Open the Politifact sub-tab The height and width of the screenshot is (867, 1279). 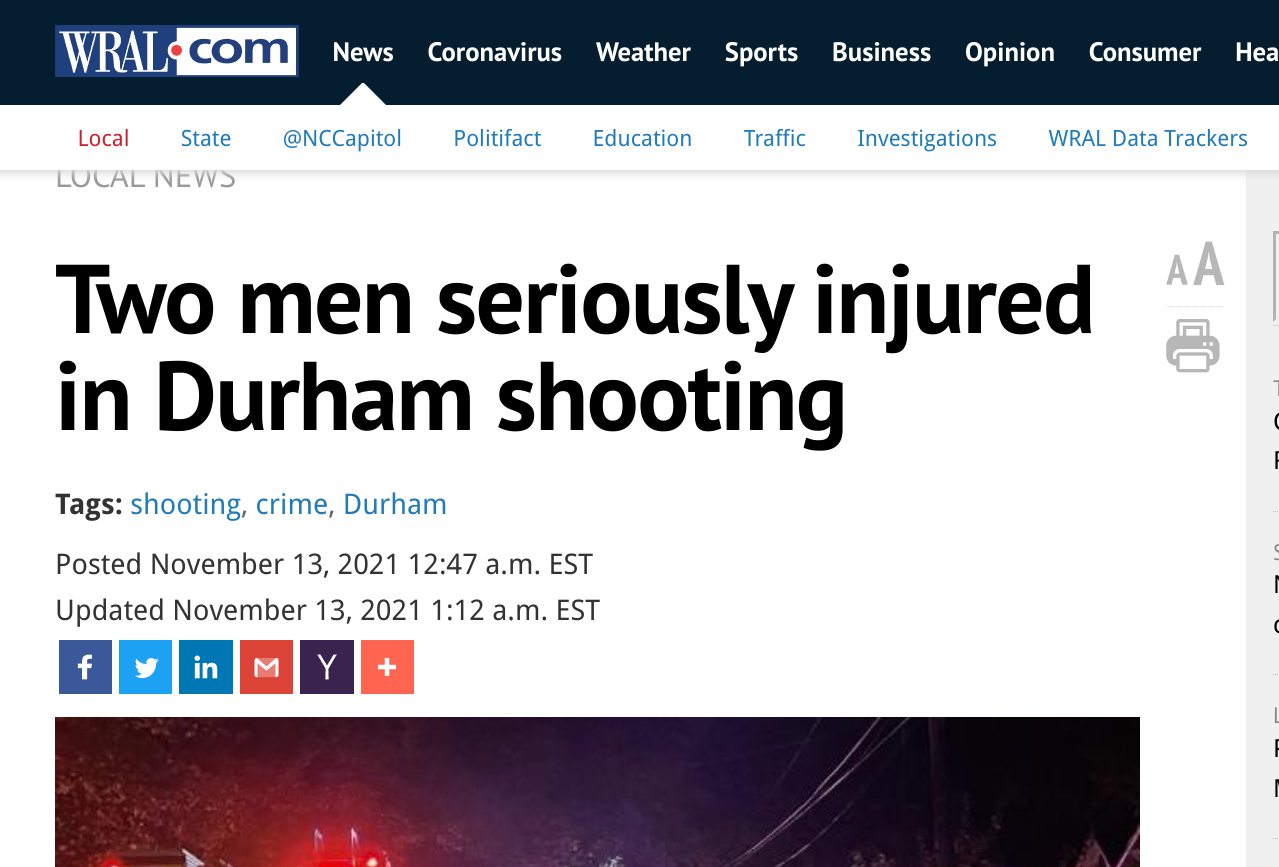(x=497, y=138)
